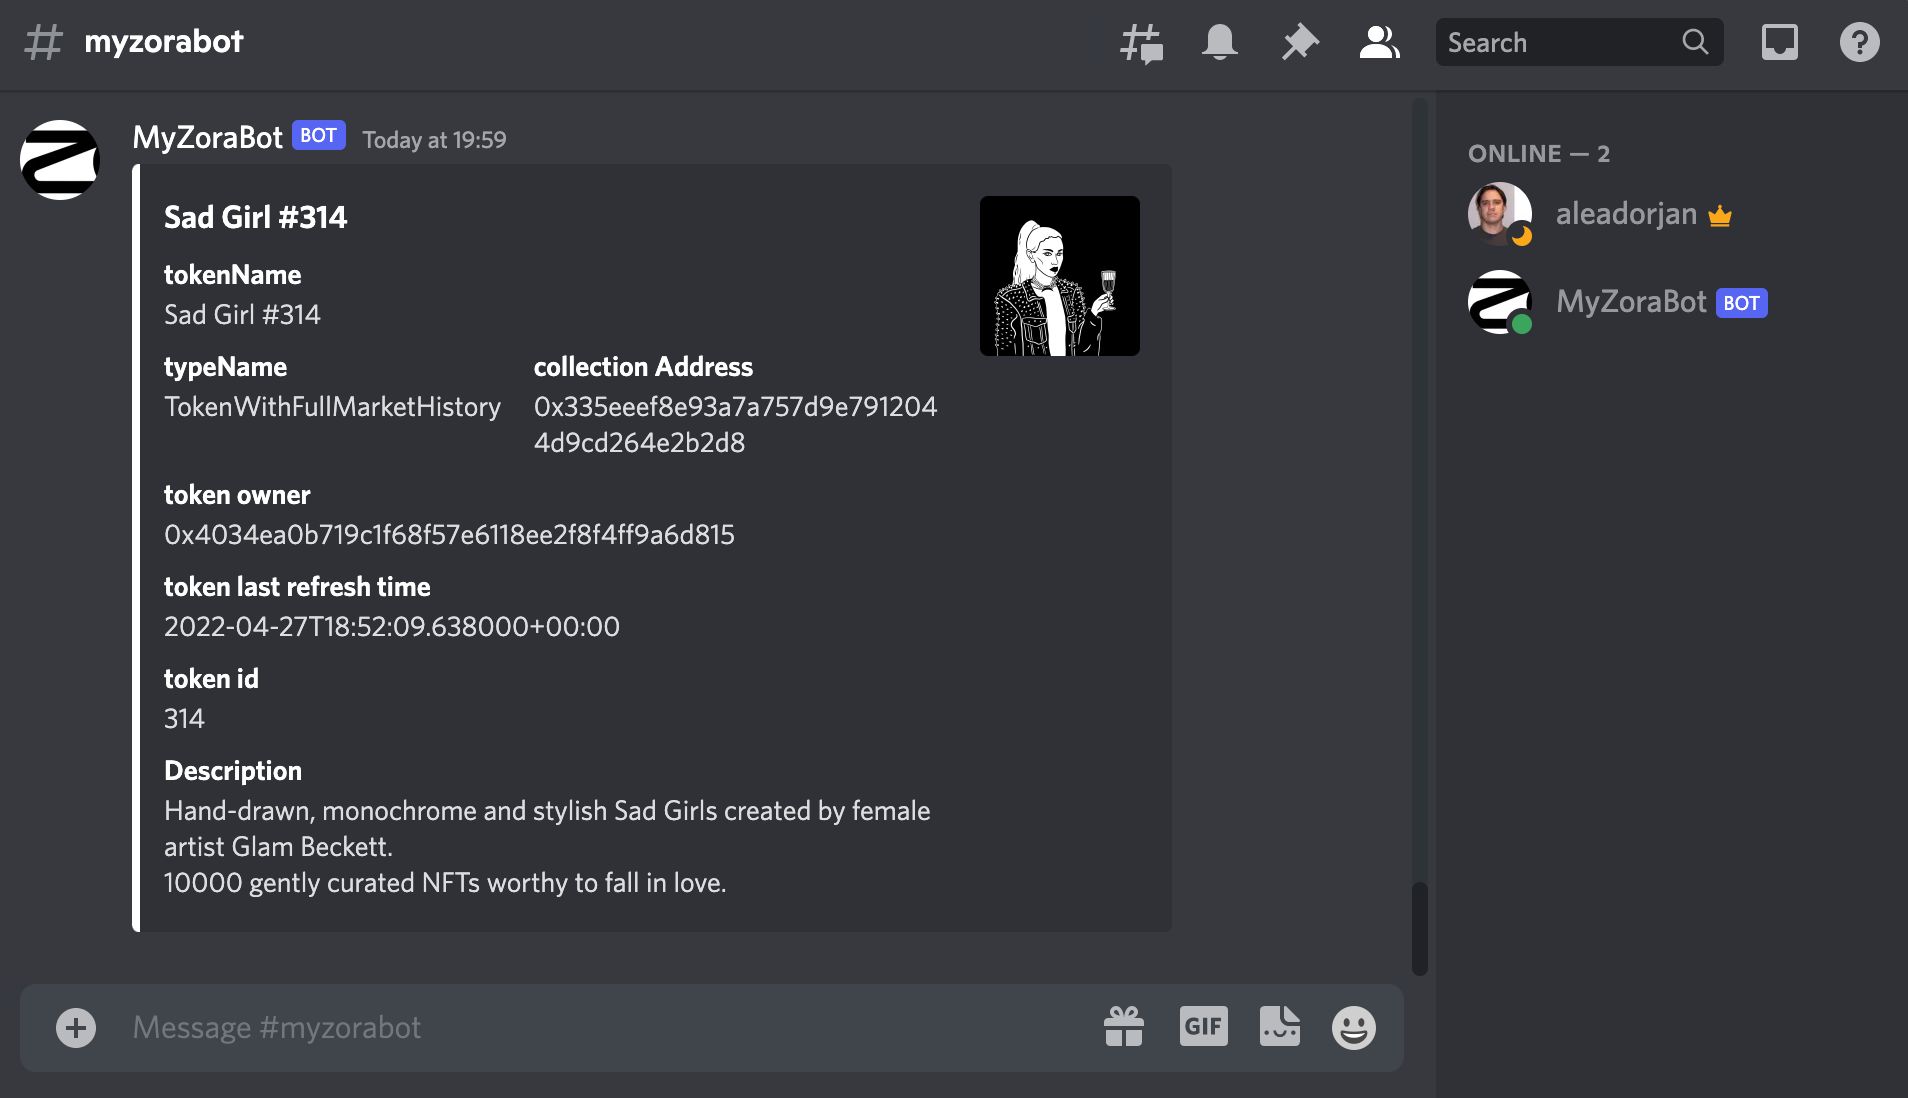Open the Help question mark icon

pyautogui.click(x=1860, y=42)
